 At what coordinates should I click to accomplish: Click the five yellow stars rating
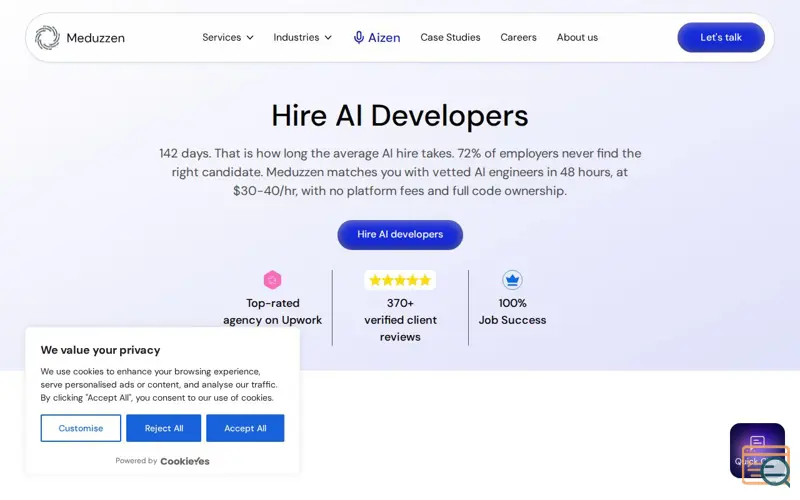(400, 280)
